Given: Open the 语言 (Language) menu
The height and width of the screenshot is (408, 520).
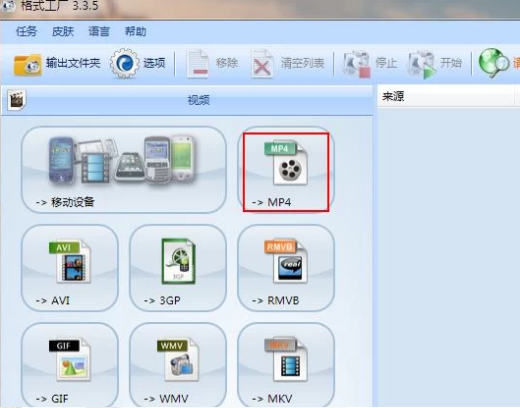Looking at the screenshot, I should click(99, 32).
